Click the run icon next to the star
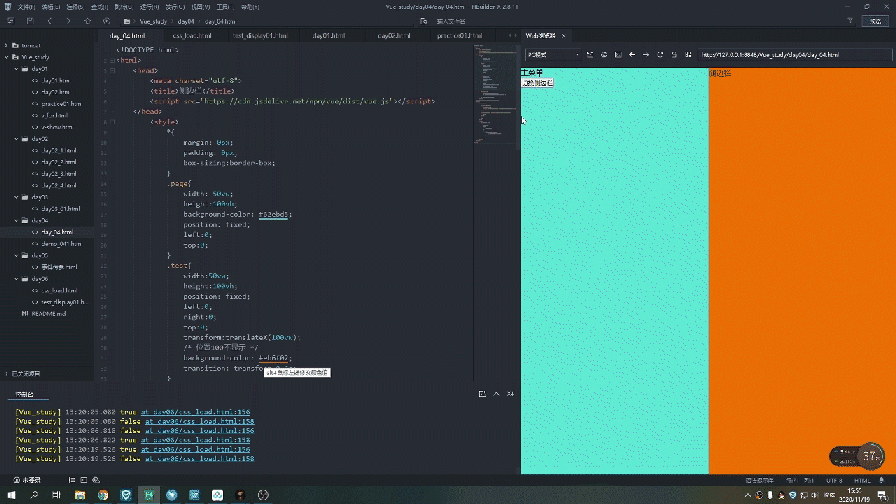Image resolution: width=896 pixels, height=504 pixels. (x=106, y=21)
